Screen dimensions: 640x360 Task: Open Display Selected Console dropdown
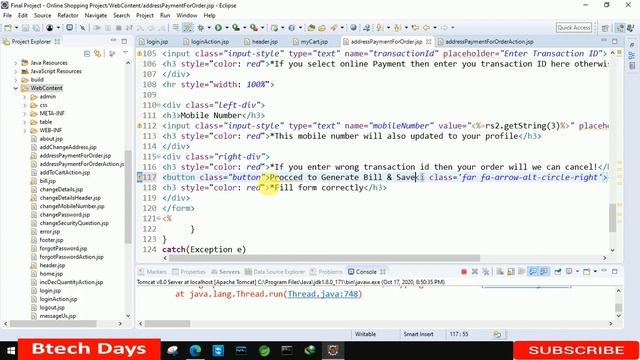(577, 271)
